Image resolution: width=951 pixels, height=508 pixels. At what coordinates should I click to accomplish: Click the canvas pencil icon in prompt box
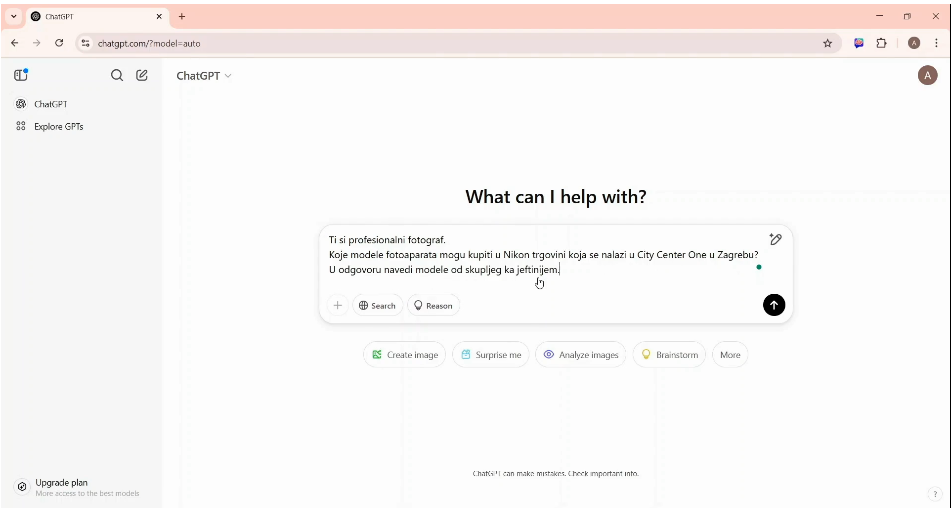775,239
